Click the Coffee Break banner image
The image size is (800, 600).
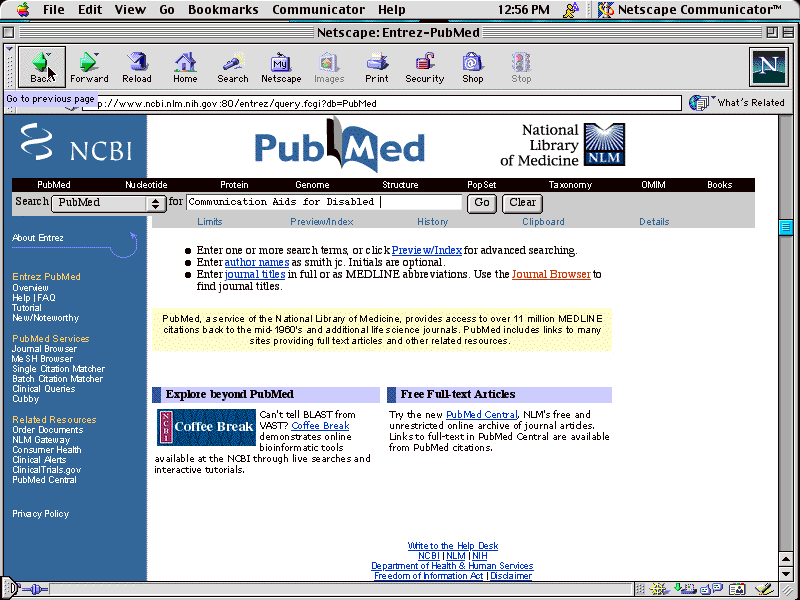[x=206, y=427]
